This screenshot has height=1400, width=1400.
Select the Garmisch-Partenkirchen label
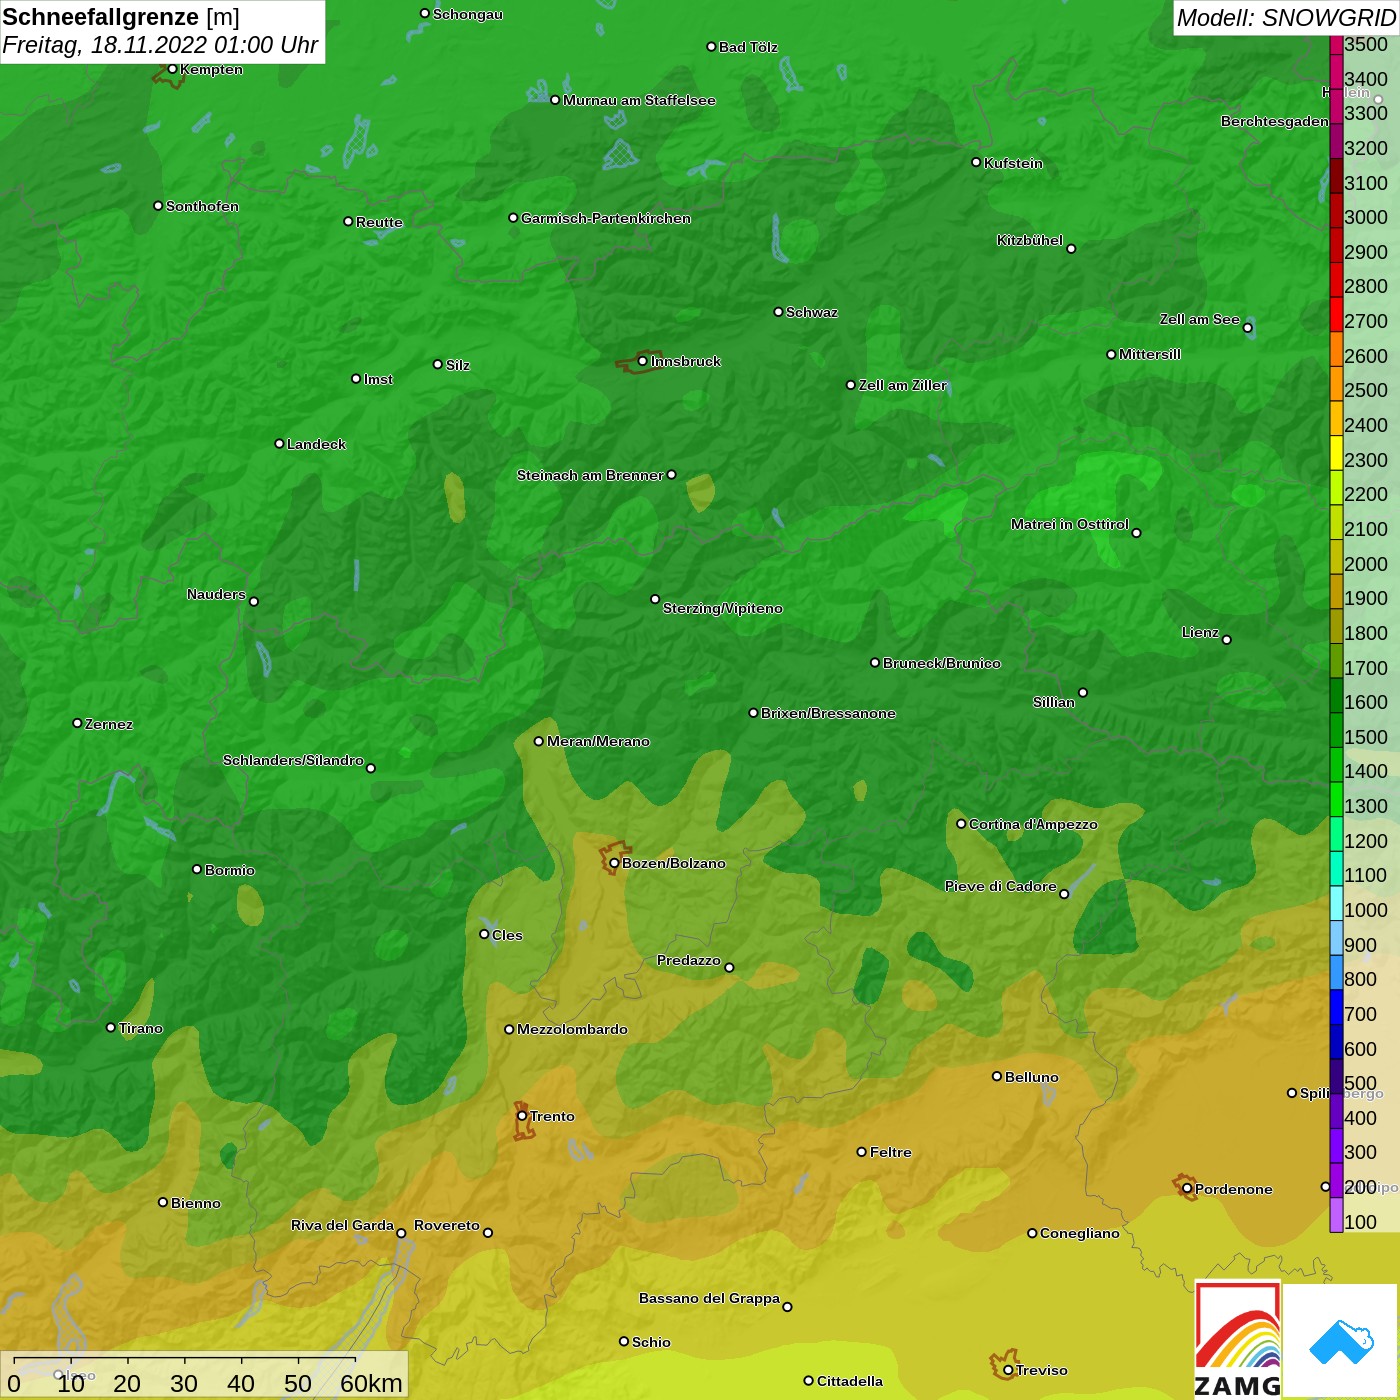point(605,218)
